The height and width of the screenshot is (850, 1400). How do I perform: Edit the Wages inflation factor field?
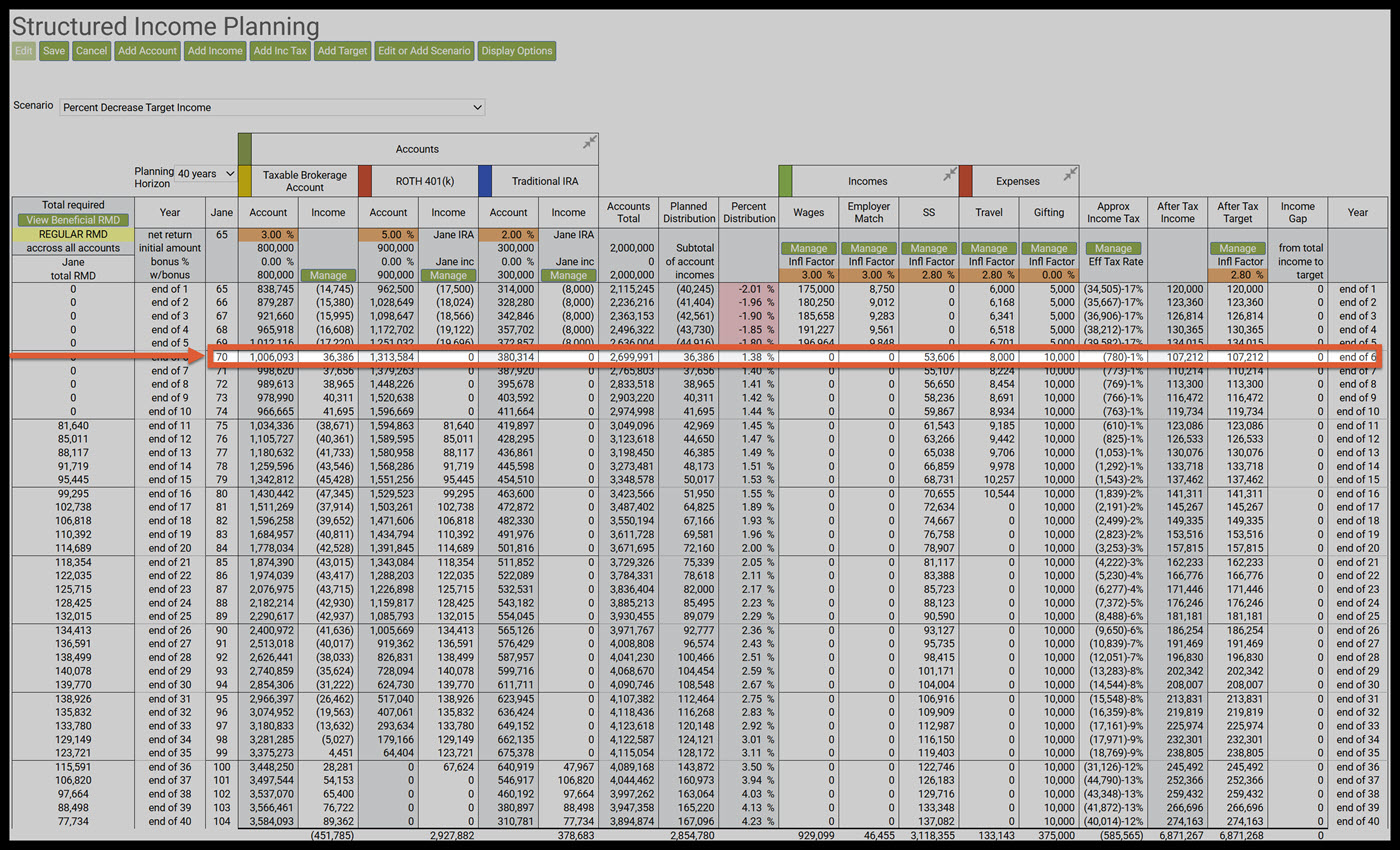[808, 275]
